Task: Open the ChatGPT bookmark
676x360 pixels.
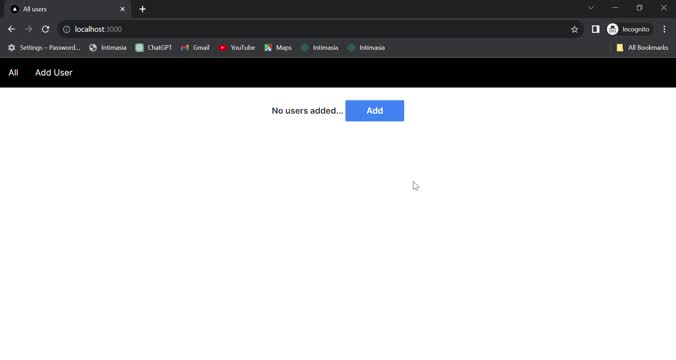Action: coord(153,48)
